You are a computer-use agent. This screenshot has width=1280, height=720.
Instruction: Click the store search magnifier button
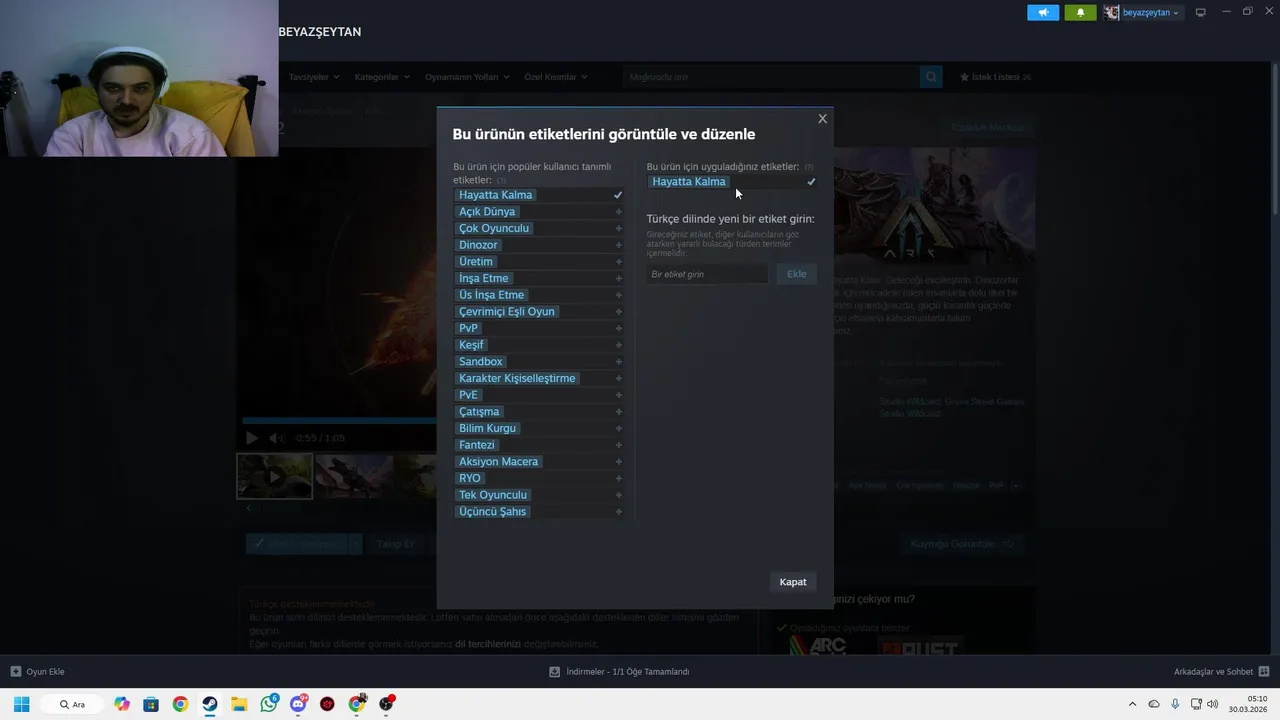(x=931, y=77)
